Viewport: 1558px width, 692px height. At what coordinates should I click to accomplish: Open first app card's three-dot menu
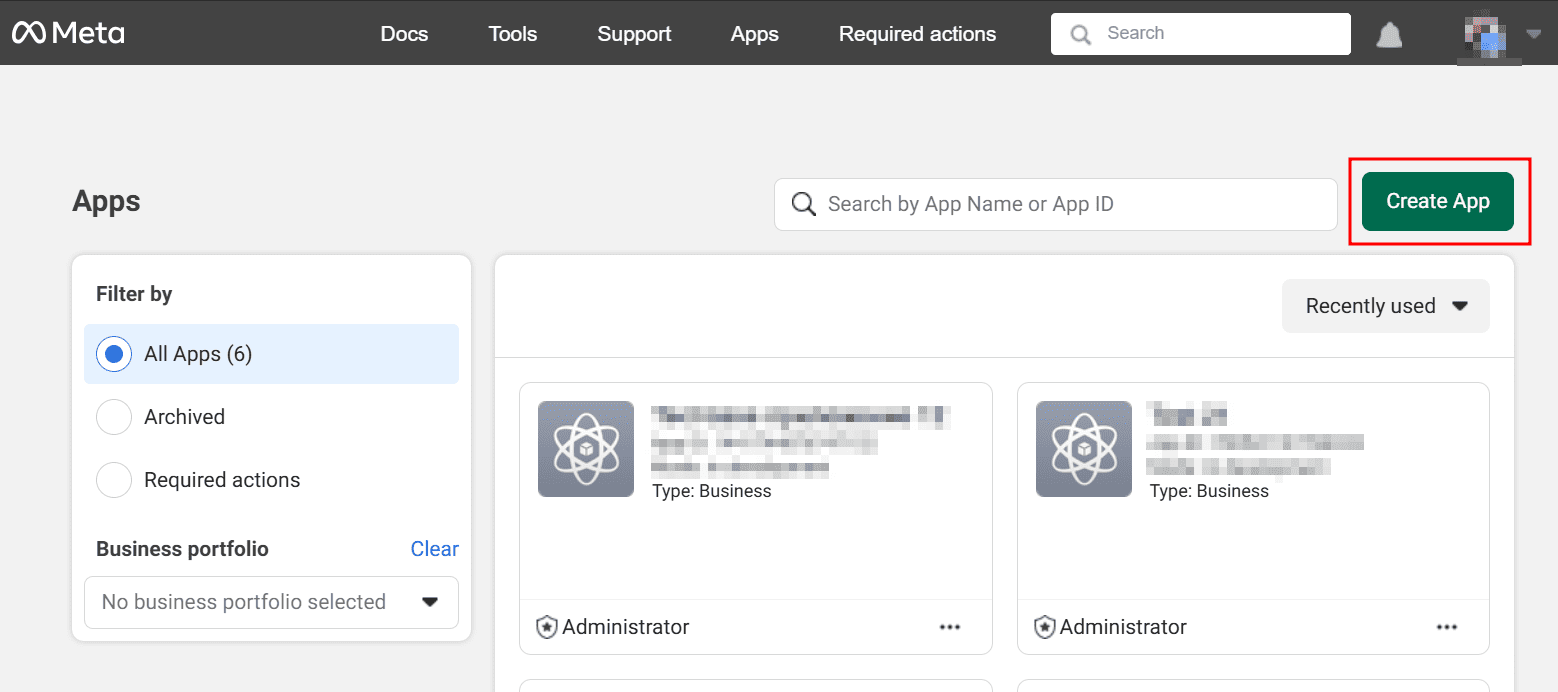[x=950, y=627]
